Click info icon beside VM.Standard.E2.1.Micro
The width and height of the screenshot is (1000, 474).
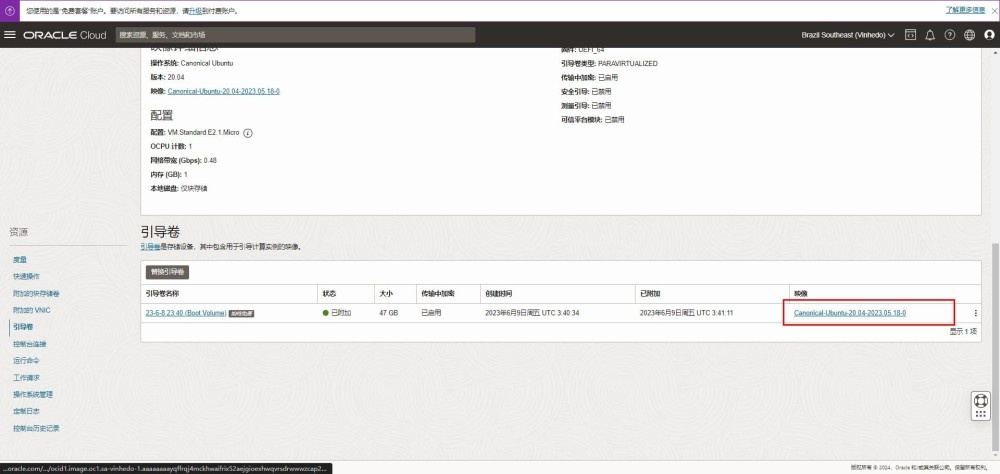pyautogui.click(x=248, y=132)
